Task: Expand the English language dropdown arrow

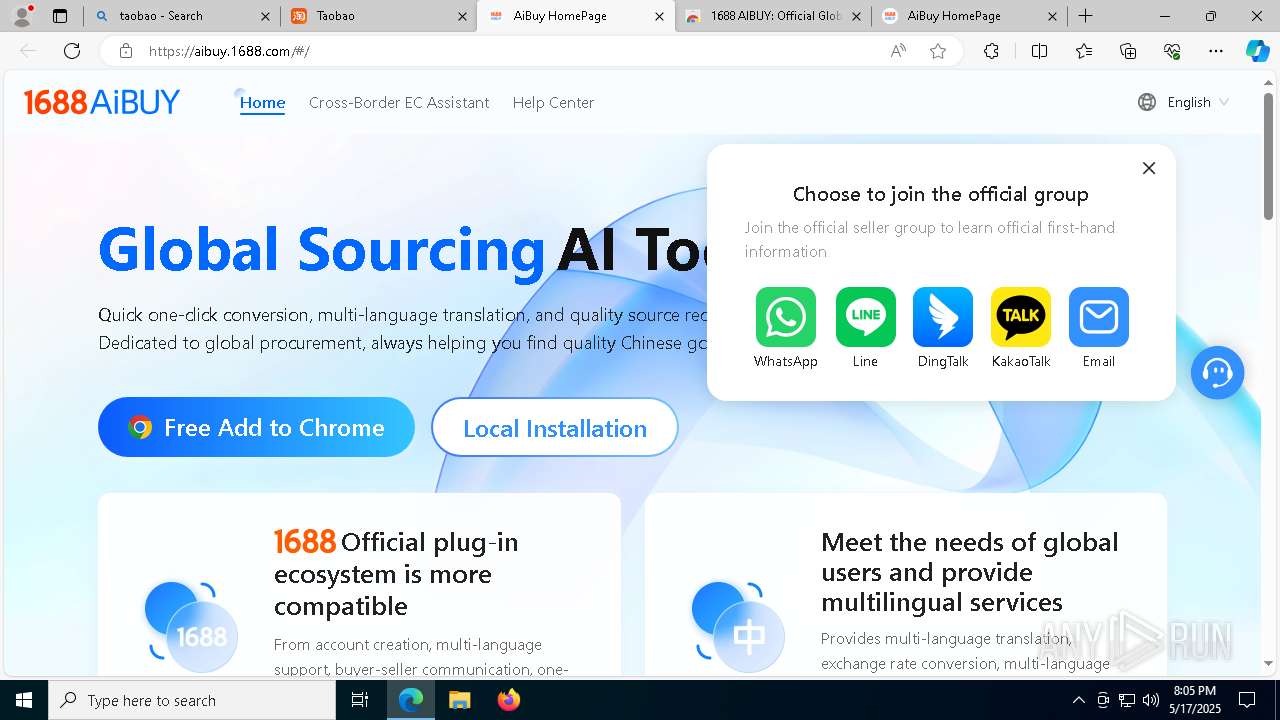Action: [x=1223, y=102]
